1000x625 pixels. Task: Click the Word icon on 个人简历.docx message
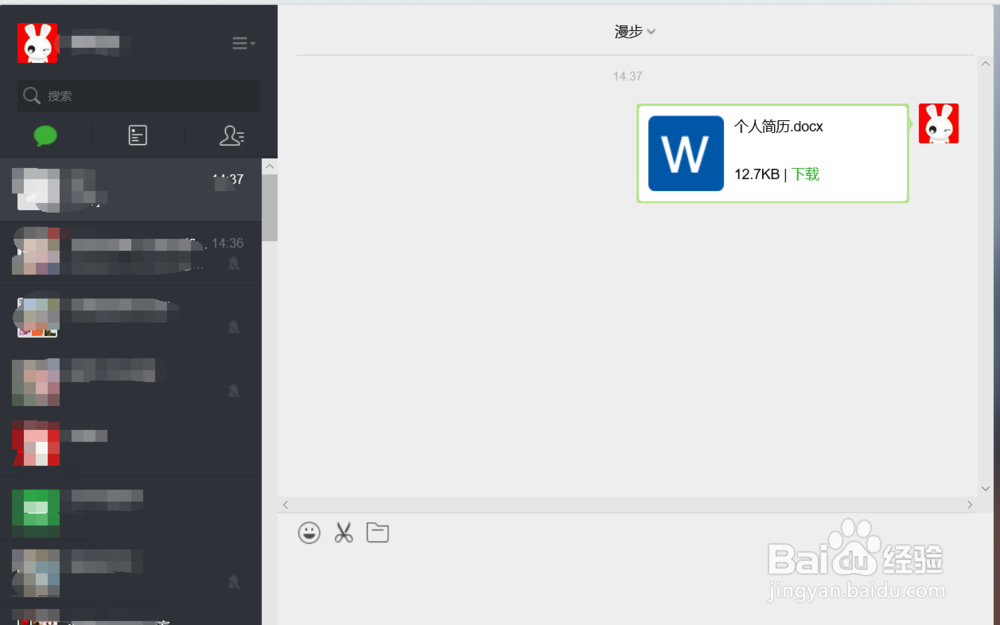tap(685, 153)
